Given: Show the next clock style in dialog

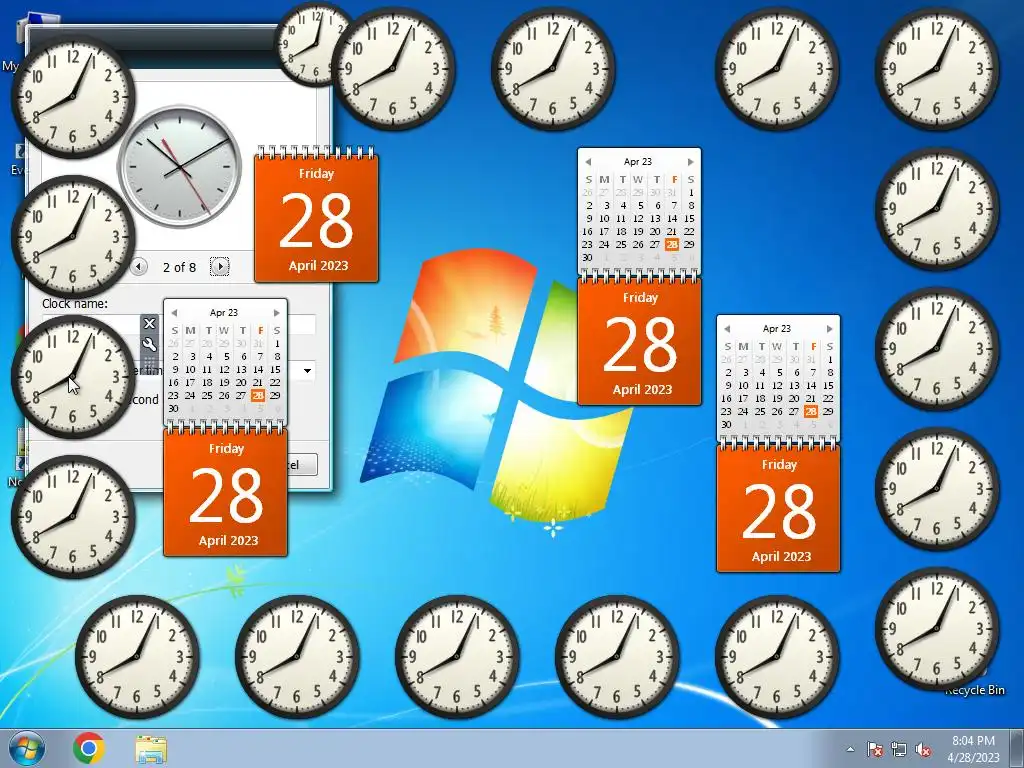Looking at the screenshot, I should click(219, 266).
